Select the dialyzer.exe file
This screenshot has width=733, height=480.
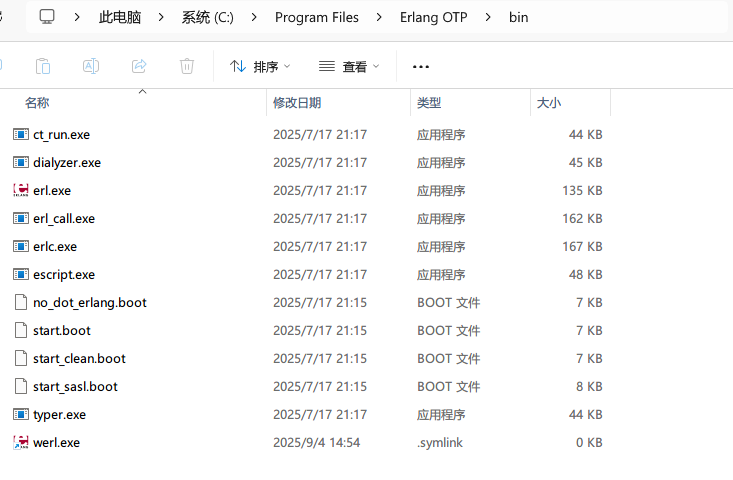click(x=67, y=162)
